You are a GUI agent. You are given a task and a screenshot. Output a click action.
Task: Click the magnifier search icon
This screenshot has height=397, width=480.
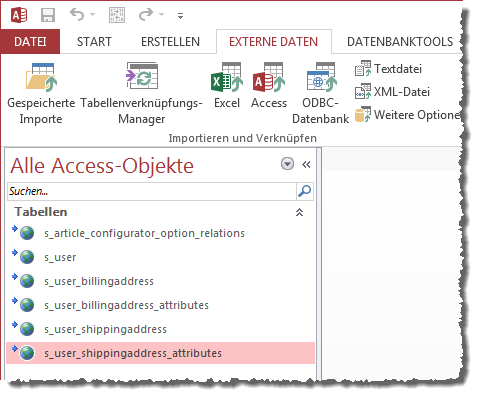coord(305,191)
